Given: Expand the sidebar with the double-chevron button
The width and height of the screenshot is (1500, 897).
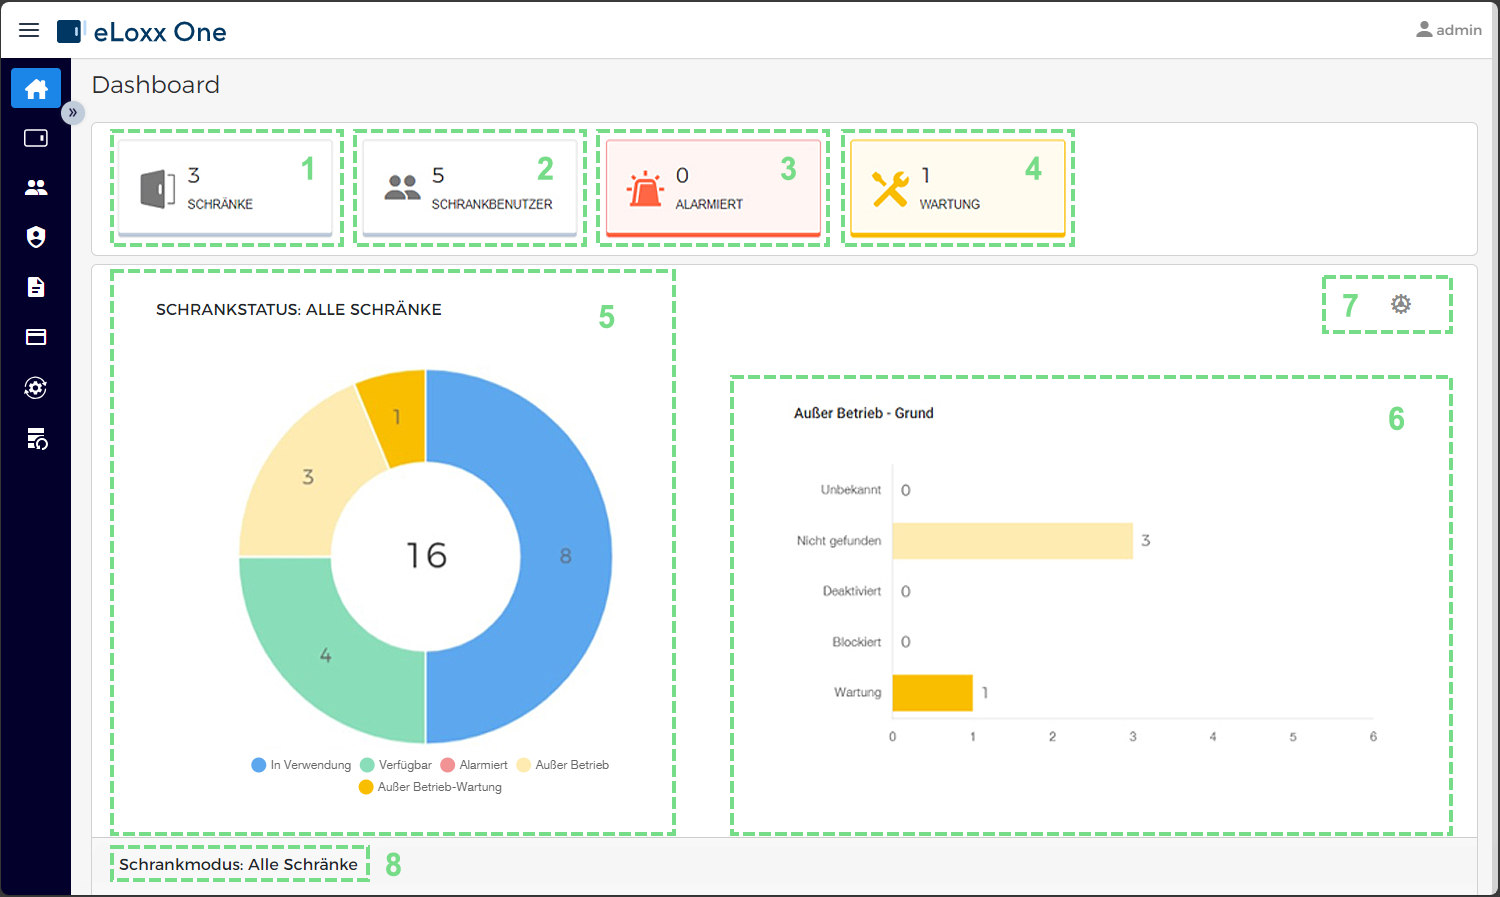Looking at the screenshot, I should (73, 112).
